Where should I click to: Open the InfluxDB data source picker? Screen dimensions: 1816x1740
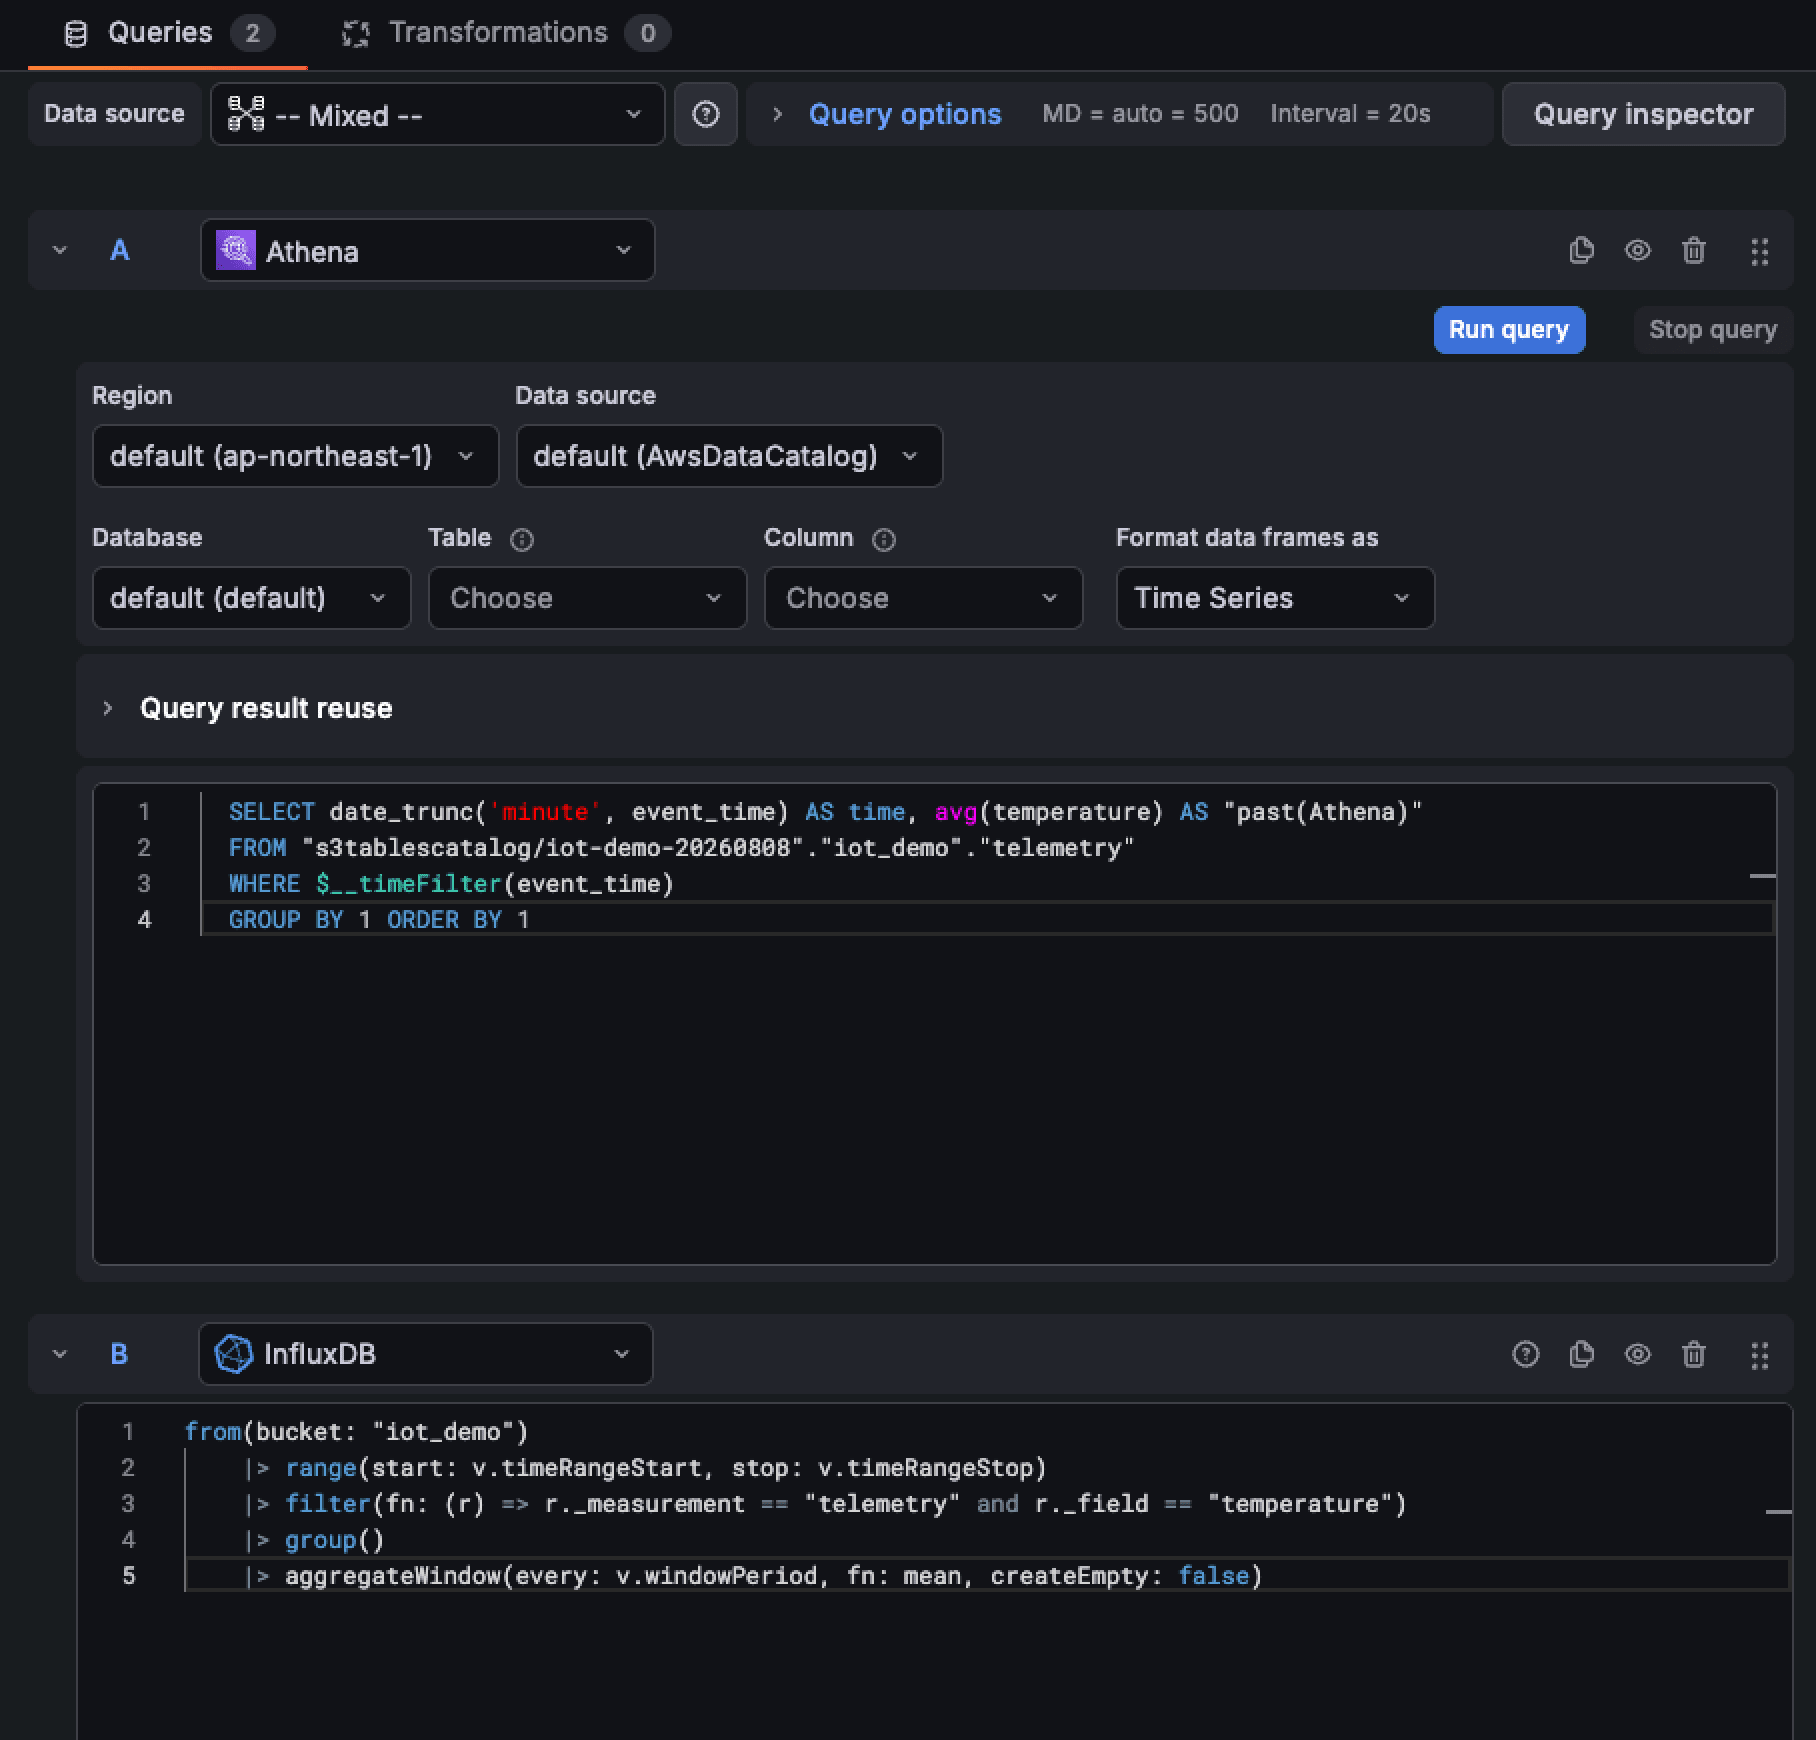tap(426, 1354)
